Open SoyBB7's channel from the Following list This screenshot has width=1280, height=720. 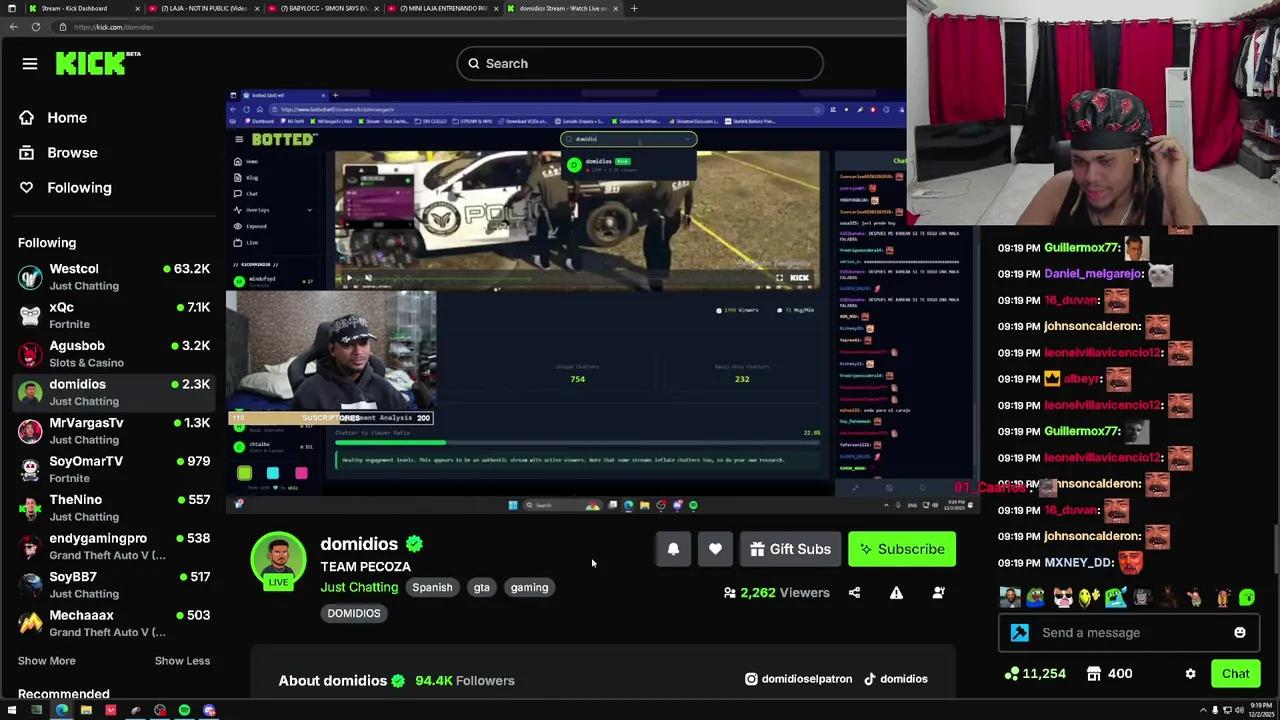(x=114, y=585)
